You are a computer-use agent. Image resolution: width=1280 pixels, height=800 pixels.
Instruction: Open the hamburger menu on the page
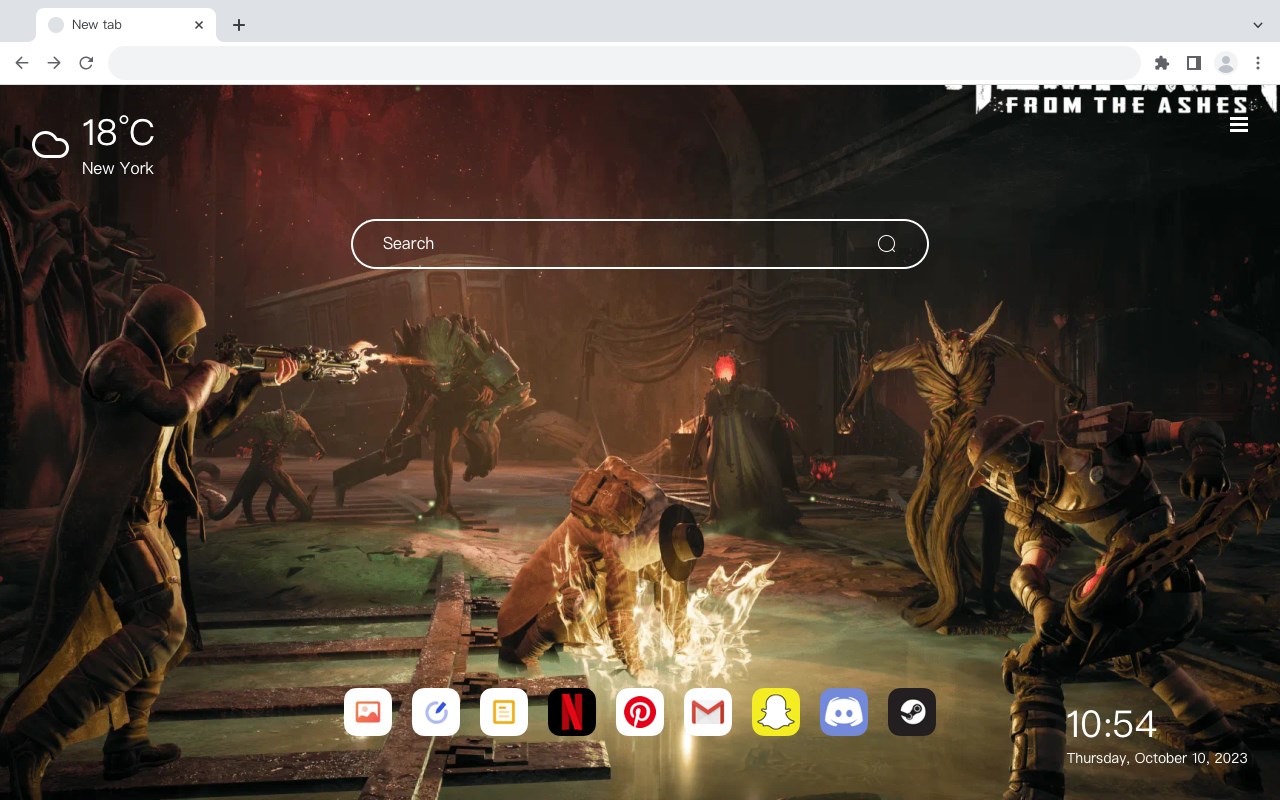[1239, 124]
